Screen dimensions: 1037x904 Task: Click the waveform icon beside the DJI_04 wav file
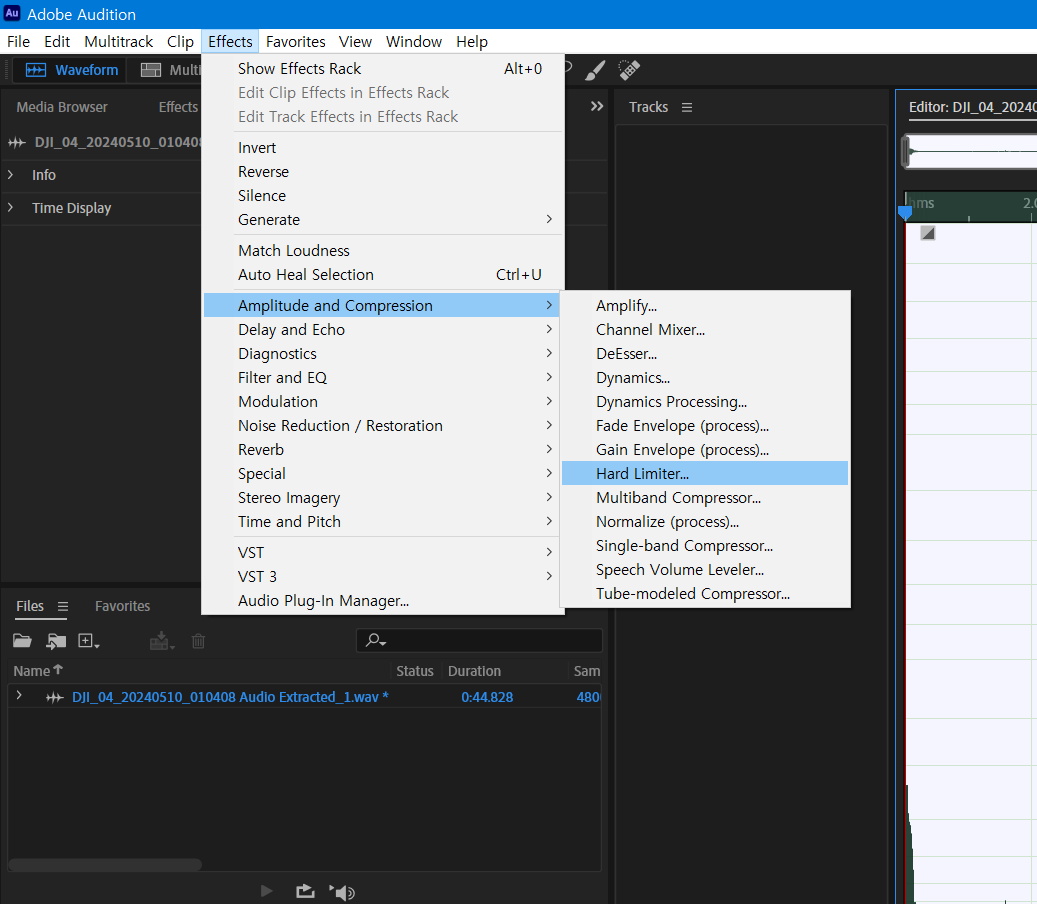pyautogui.click(x=55, y=697)
